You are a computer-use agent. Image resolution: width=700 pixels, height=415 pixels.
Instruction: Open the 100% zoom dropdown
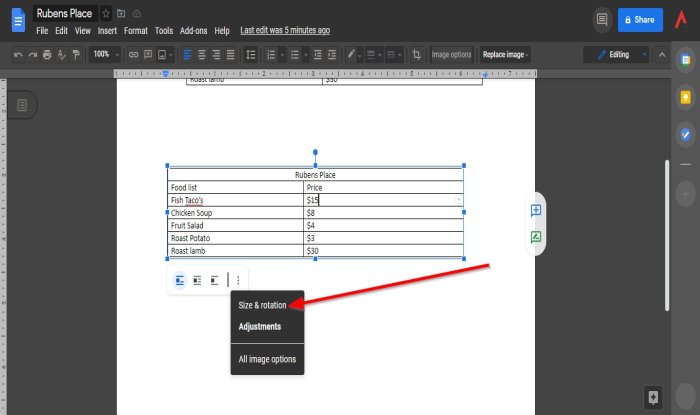click(x=105, y=54)
